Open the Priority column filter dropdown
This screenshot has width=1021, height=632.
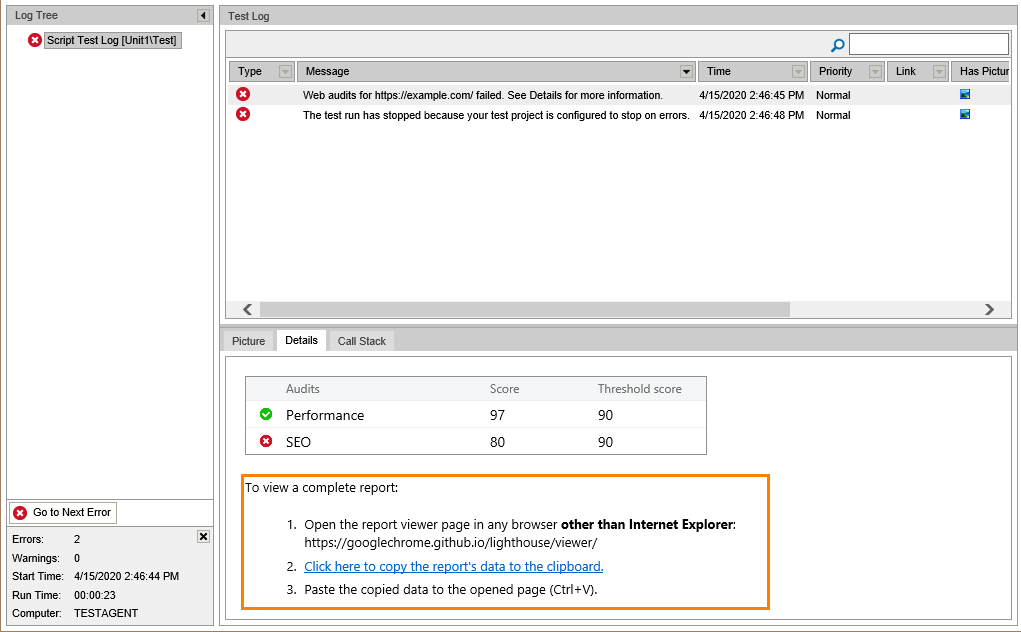(875, 71)
